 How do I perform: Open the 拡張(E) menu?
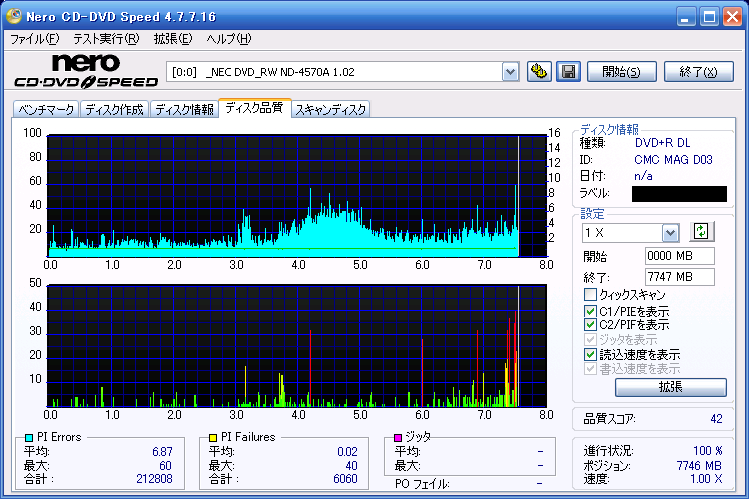click(x=173, y=39)
